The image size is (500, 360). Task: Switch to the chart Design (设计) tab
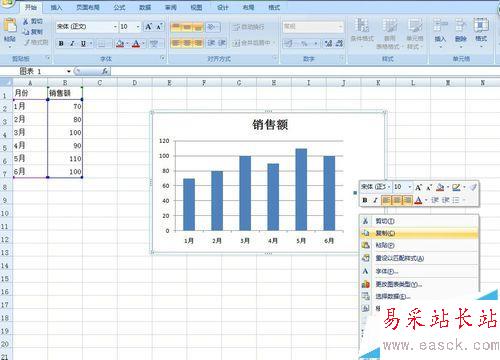tap(223, 7)
